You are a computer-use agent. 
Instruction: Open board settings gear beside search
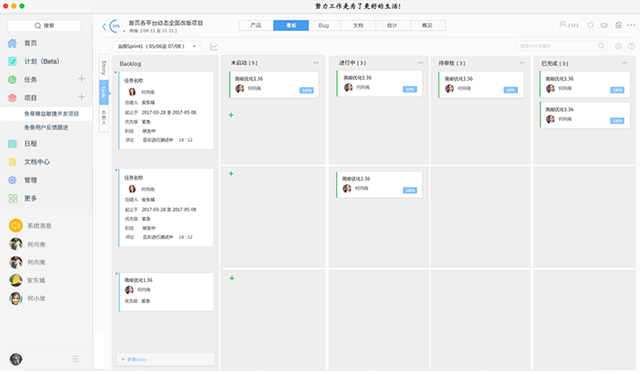[x=618, y=46]
